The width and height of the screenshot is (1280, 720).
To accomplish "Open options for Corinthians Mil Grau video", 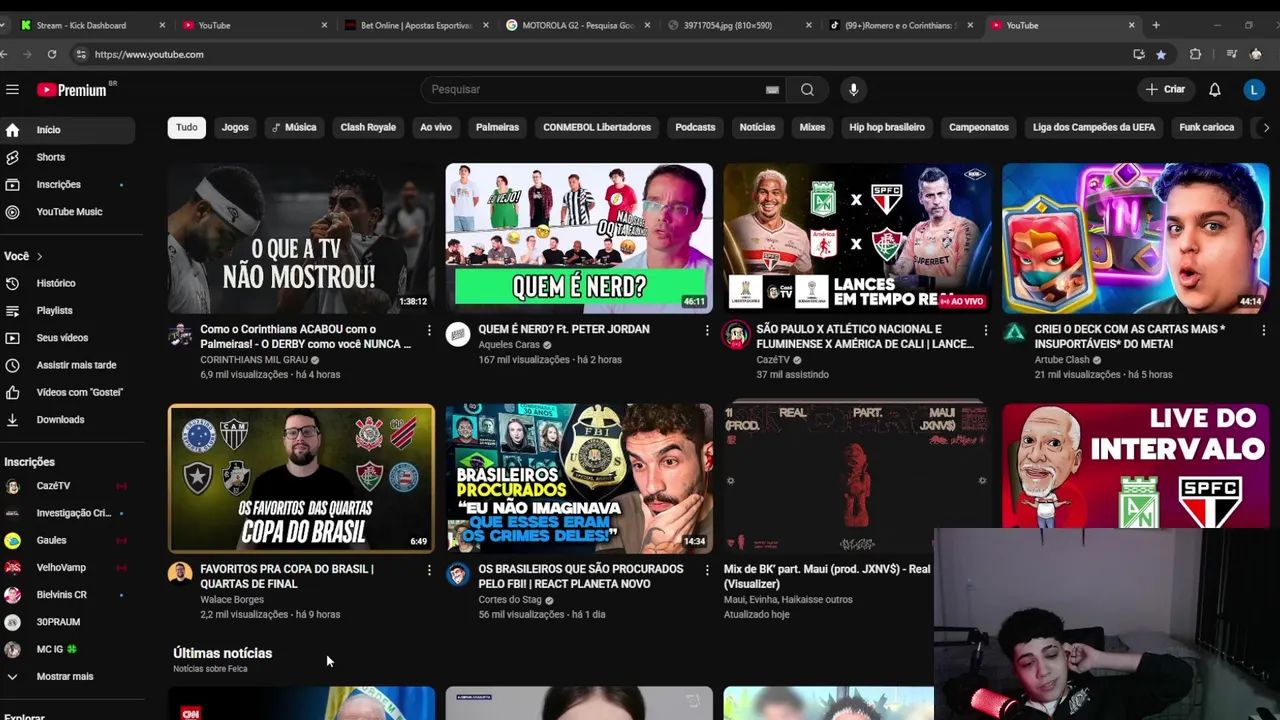I will (x=429, y=330).
